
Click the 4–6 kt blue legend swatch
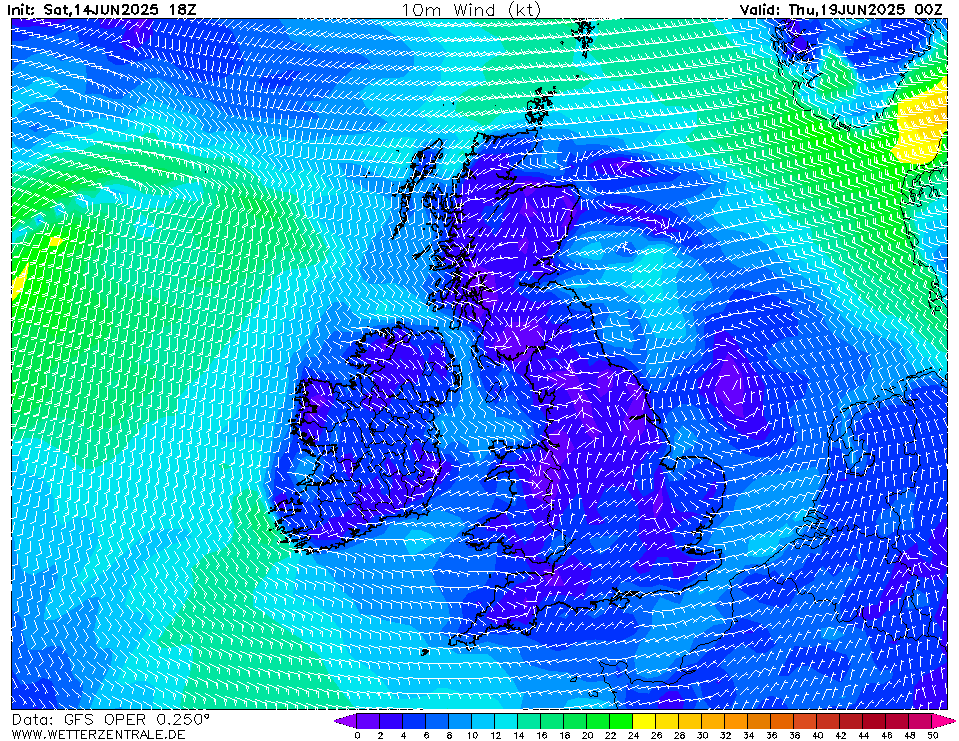click(x=415, y=721)
